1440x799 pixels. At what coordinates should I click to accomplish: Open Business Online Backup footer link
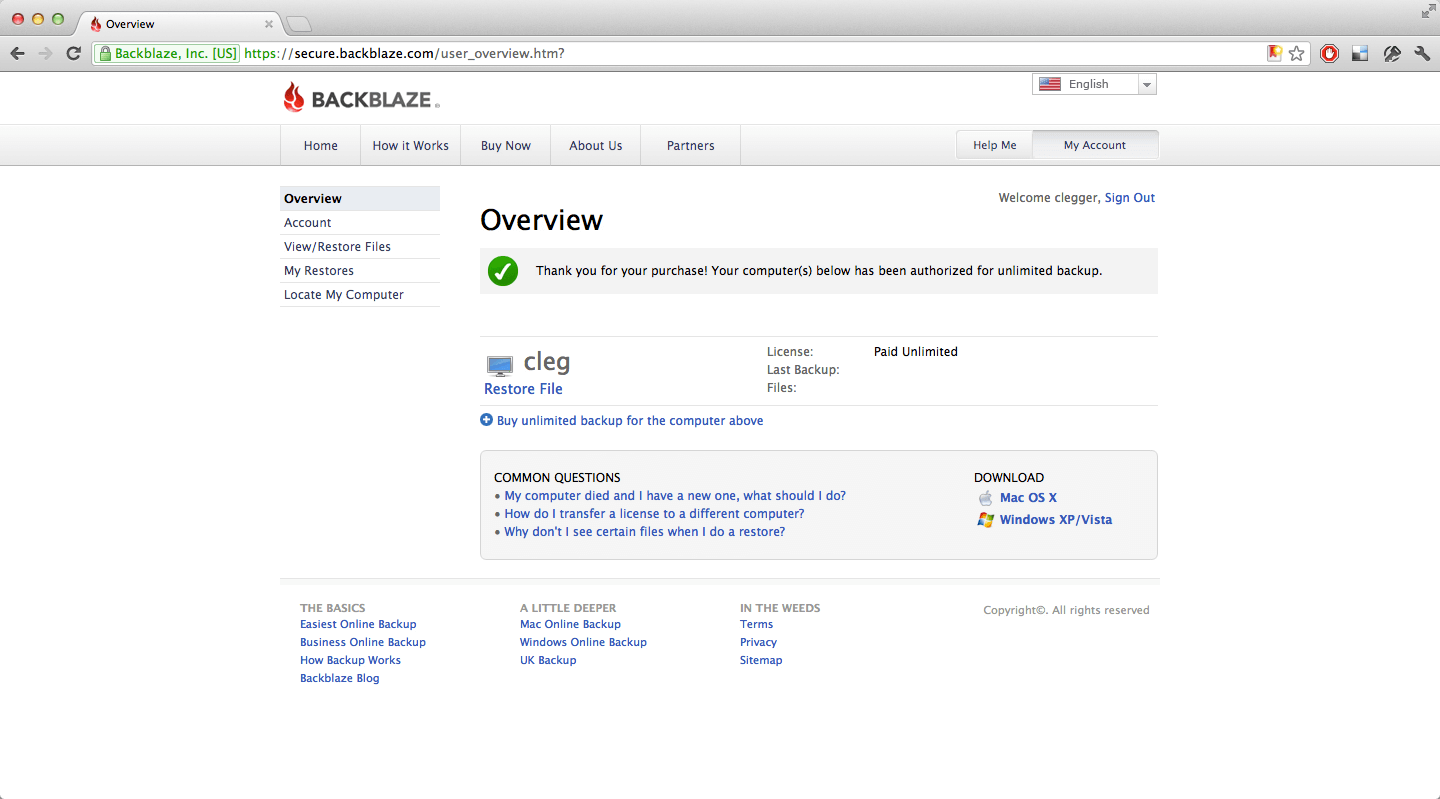[x=363, y=642]
